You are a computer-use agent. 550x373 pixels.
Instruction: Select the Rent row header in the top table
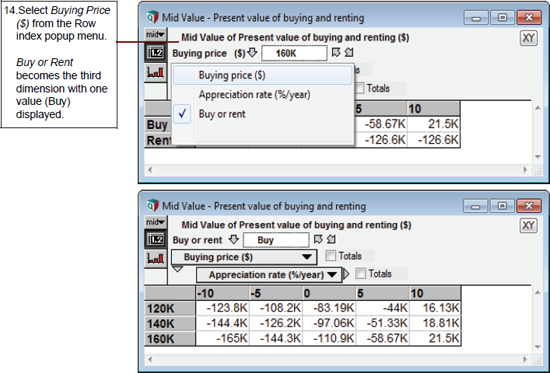[158, 140]
